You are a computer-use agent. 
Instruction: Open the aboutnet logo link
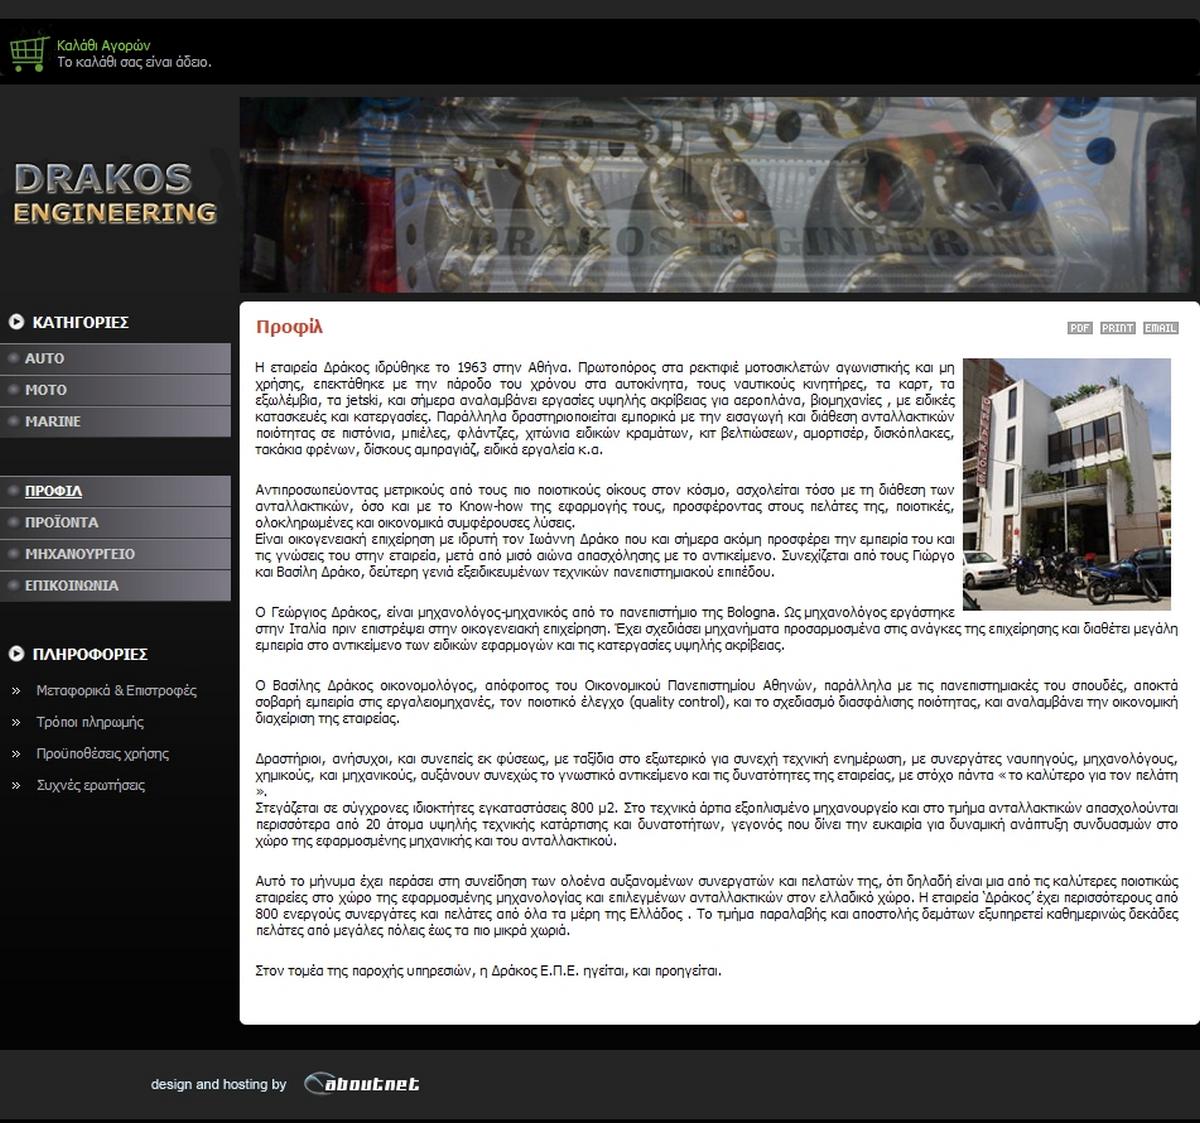point(361,1084)
